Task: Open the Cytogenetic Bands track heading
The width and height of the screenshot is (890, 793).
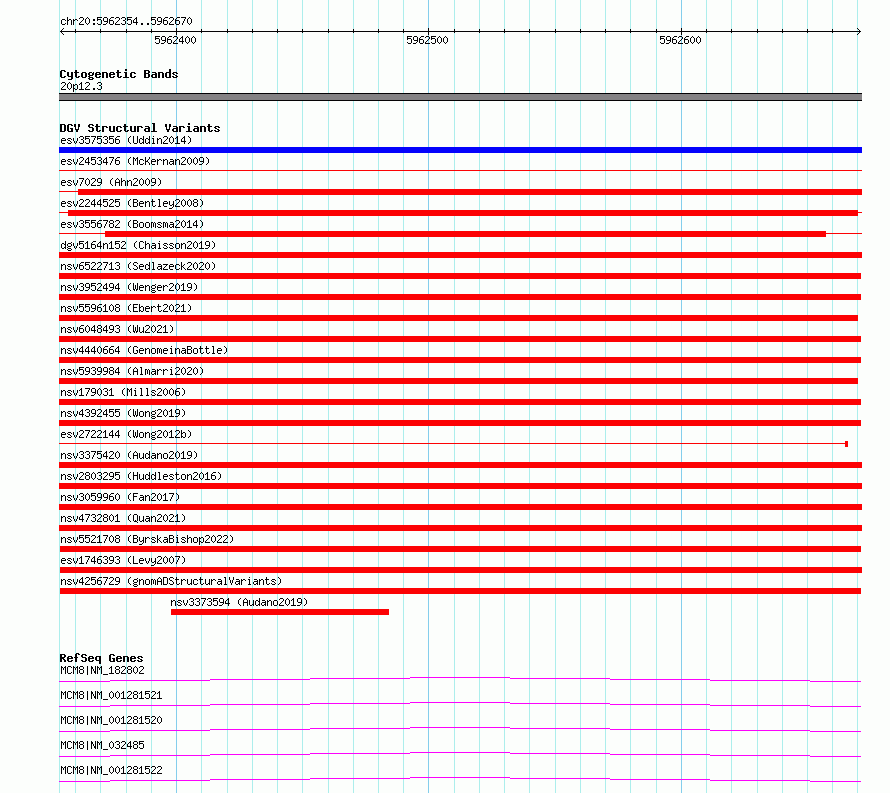Action: 119,74
